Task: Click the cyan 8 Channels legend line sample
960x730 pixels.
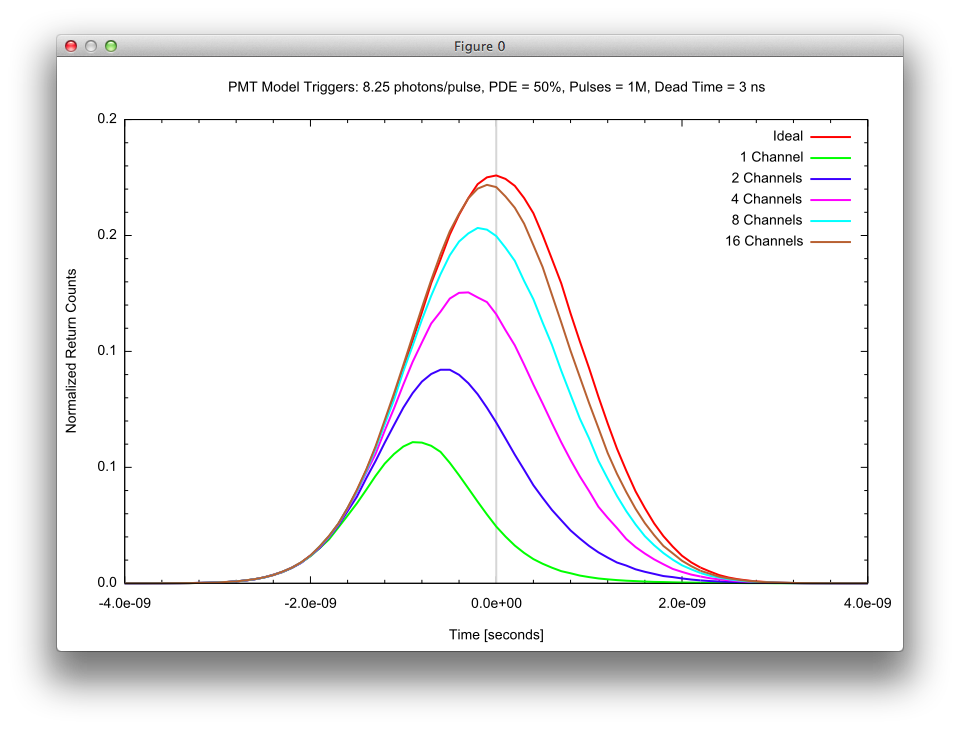Action: tap(830, 220)
